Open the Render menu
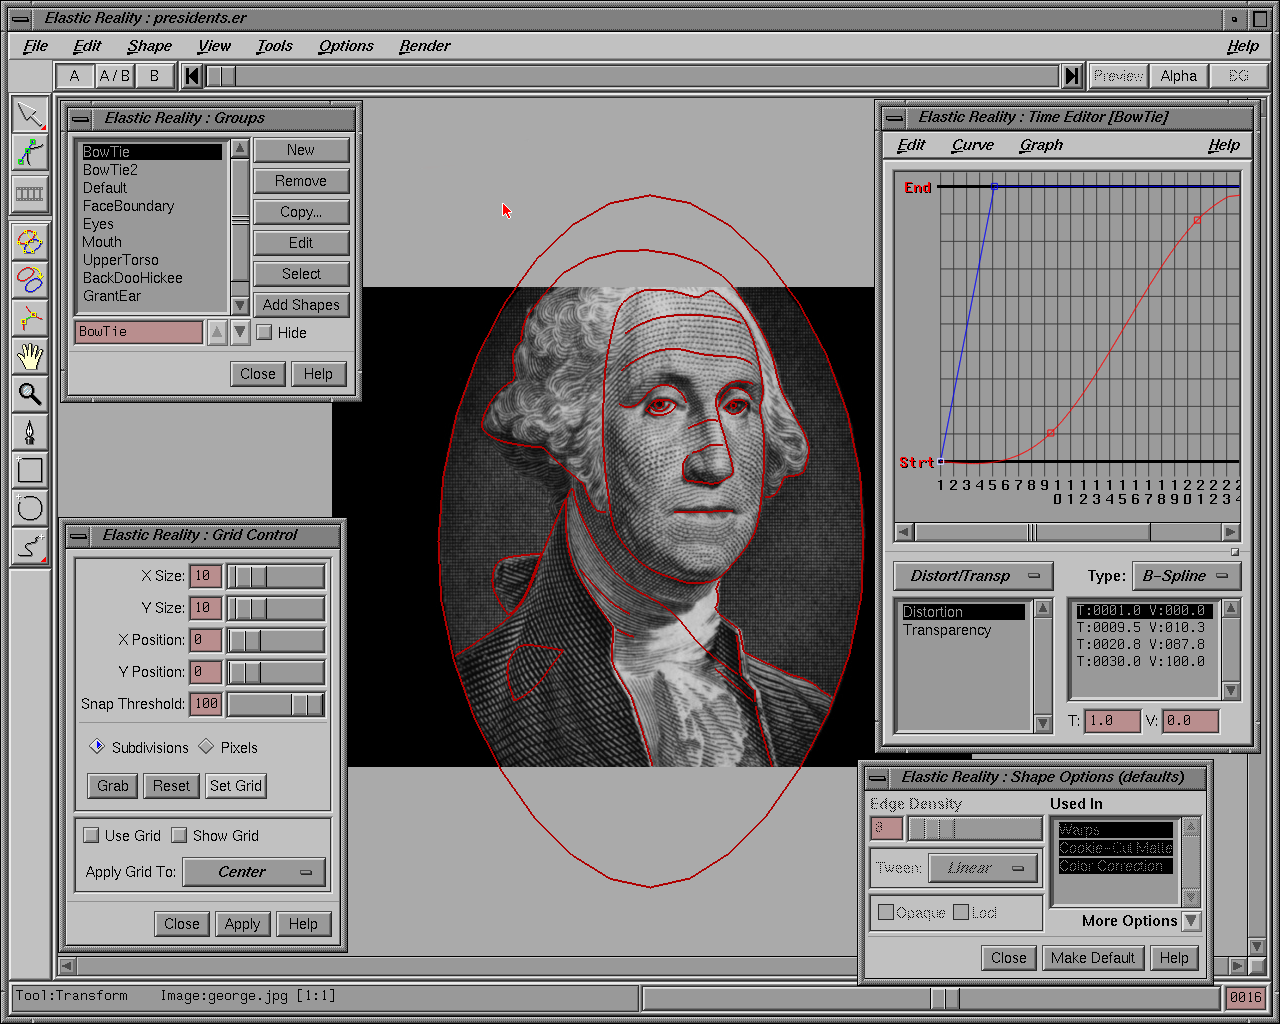Viewport: 1280px width, 1024px height. pyautogui.click(x=424, y=46)
